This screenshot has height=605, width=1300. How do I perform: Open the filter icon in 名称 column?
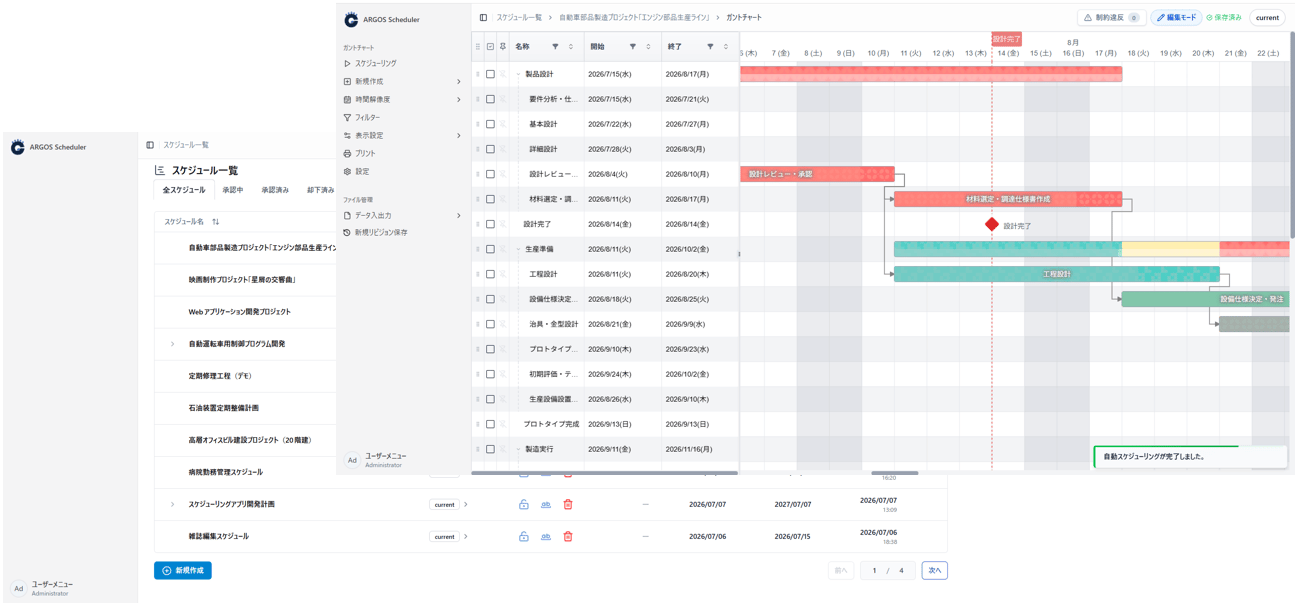pyautogui.click(x=555, y=47)
